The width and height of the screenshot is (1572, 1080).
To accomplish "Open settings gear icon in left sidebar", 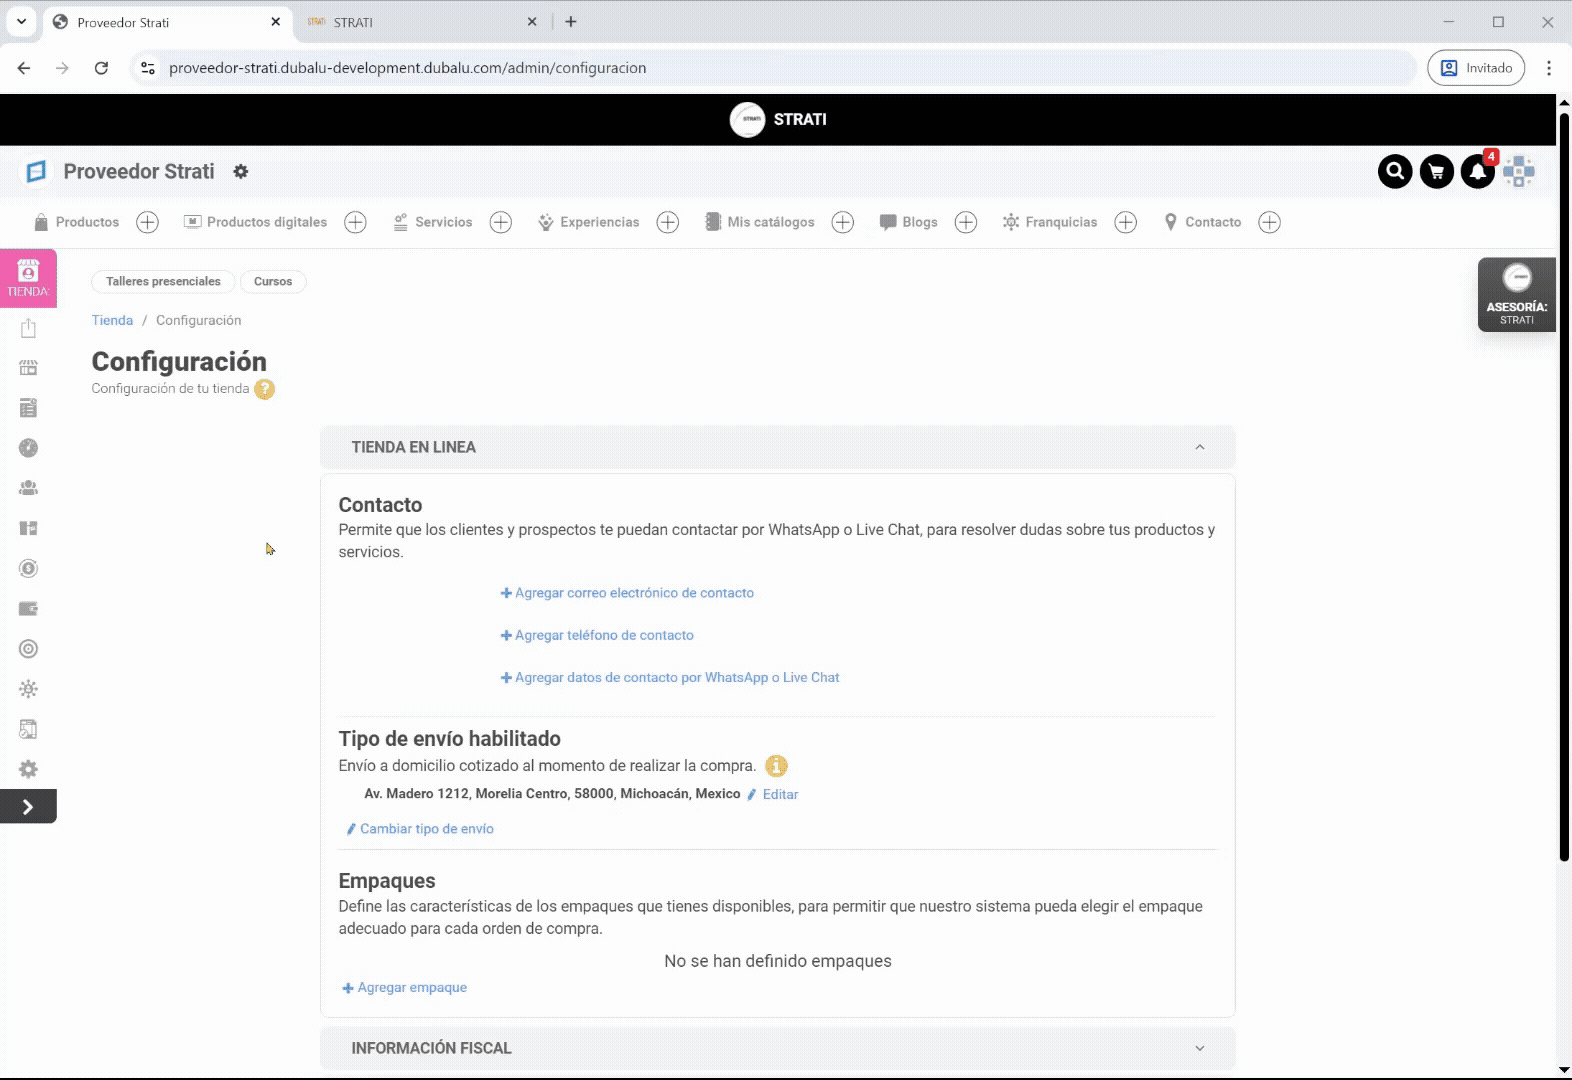I will (x=28, y=769).
